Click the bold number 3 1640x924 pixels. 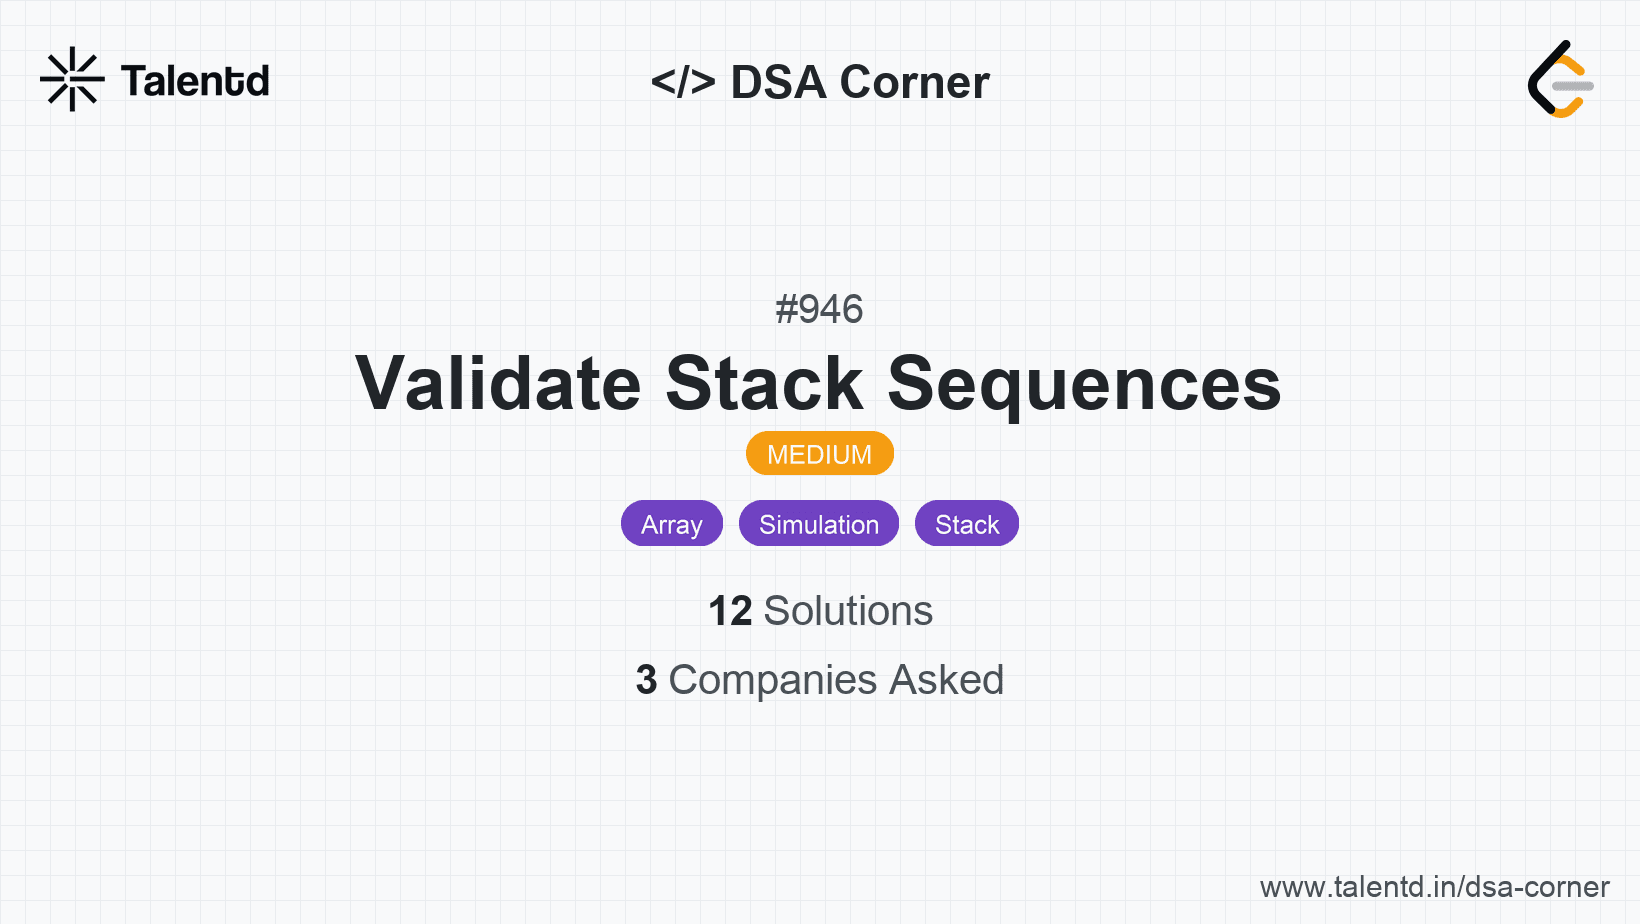[646, 680]
